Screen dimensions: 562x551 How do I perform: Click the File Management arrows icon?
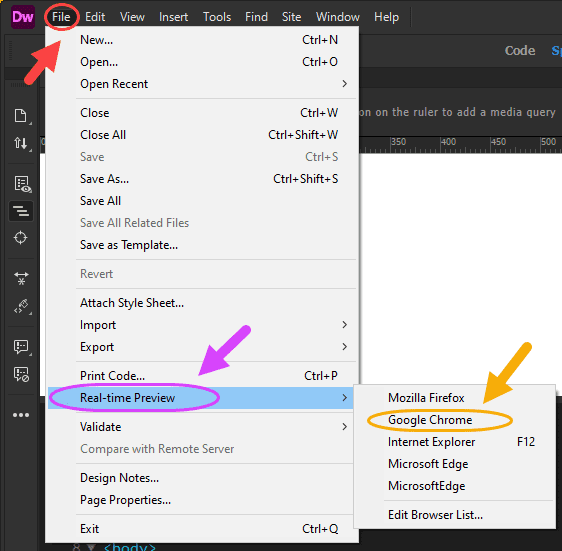(20, 143)
